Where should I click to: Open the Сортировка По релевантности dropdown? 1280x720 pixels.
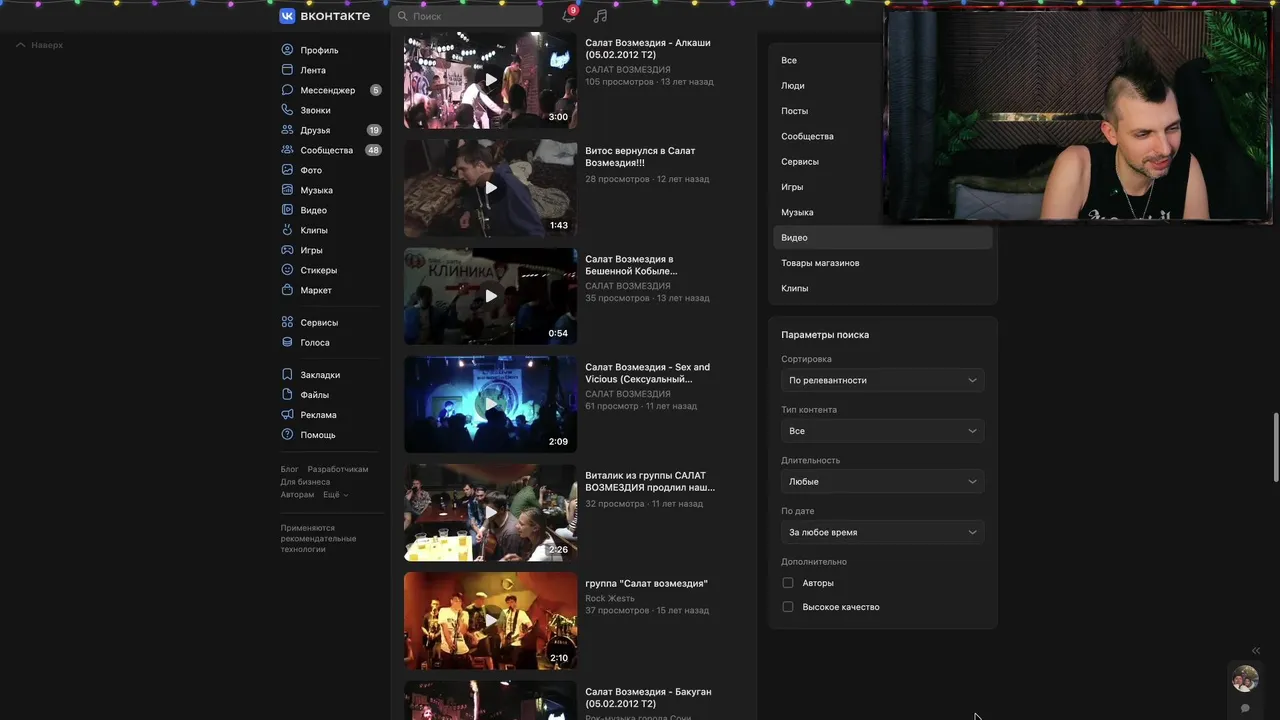(x=883, y=380)
